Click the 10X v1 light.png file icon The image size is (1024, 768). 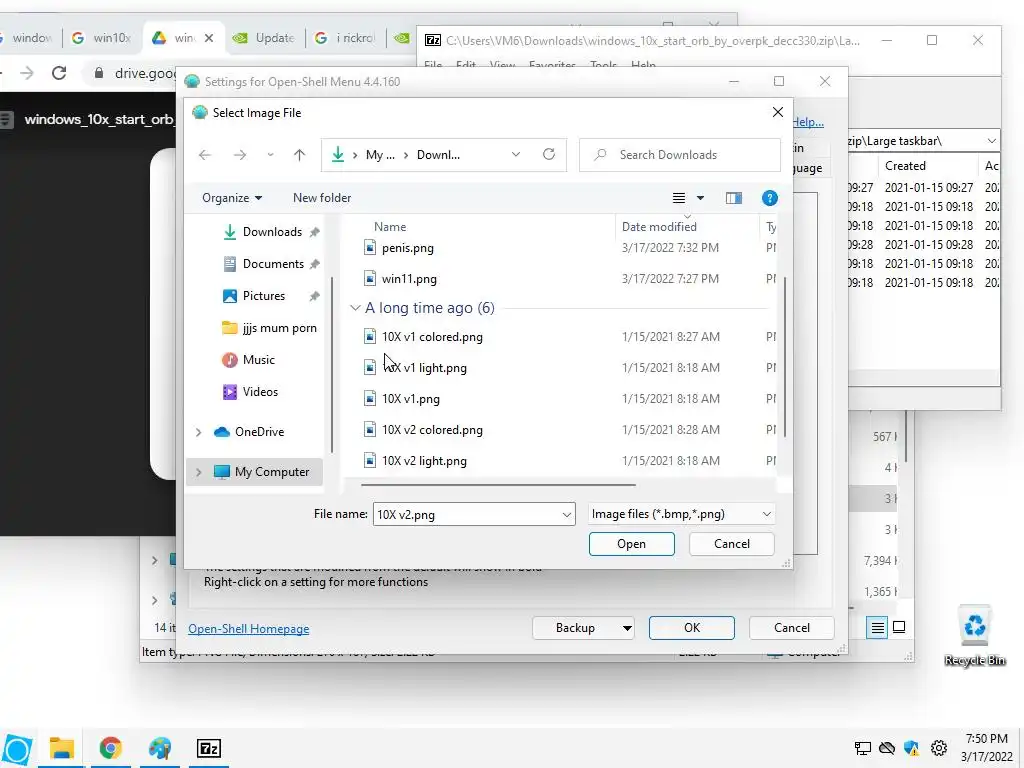tap(370, 368)
